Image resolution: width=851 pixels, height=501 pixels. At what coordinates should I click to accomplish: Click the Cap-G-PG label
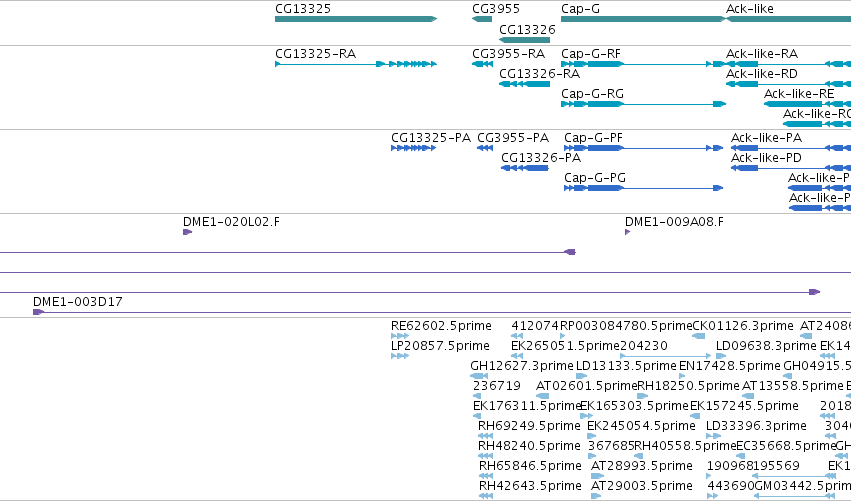point(595,178)
